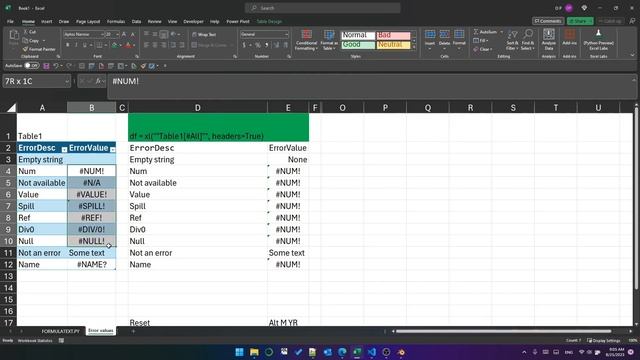640x360 pixels.
Task: Apply the Normal cell style
Action: click(358, 36)
